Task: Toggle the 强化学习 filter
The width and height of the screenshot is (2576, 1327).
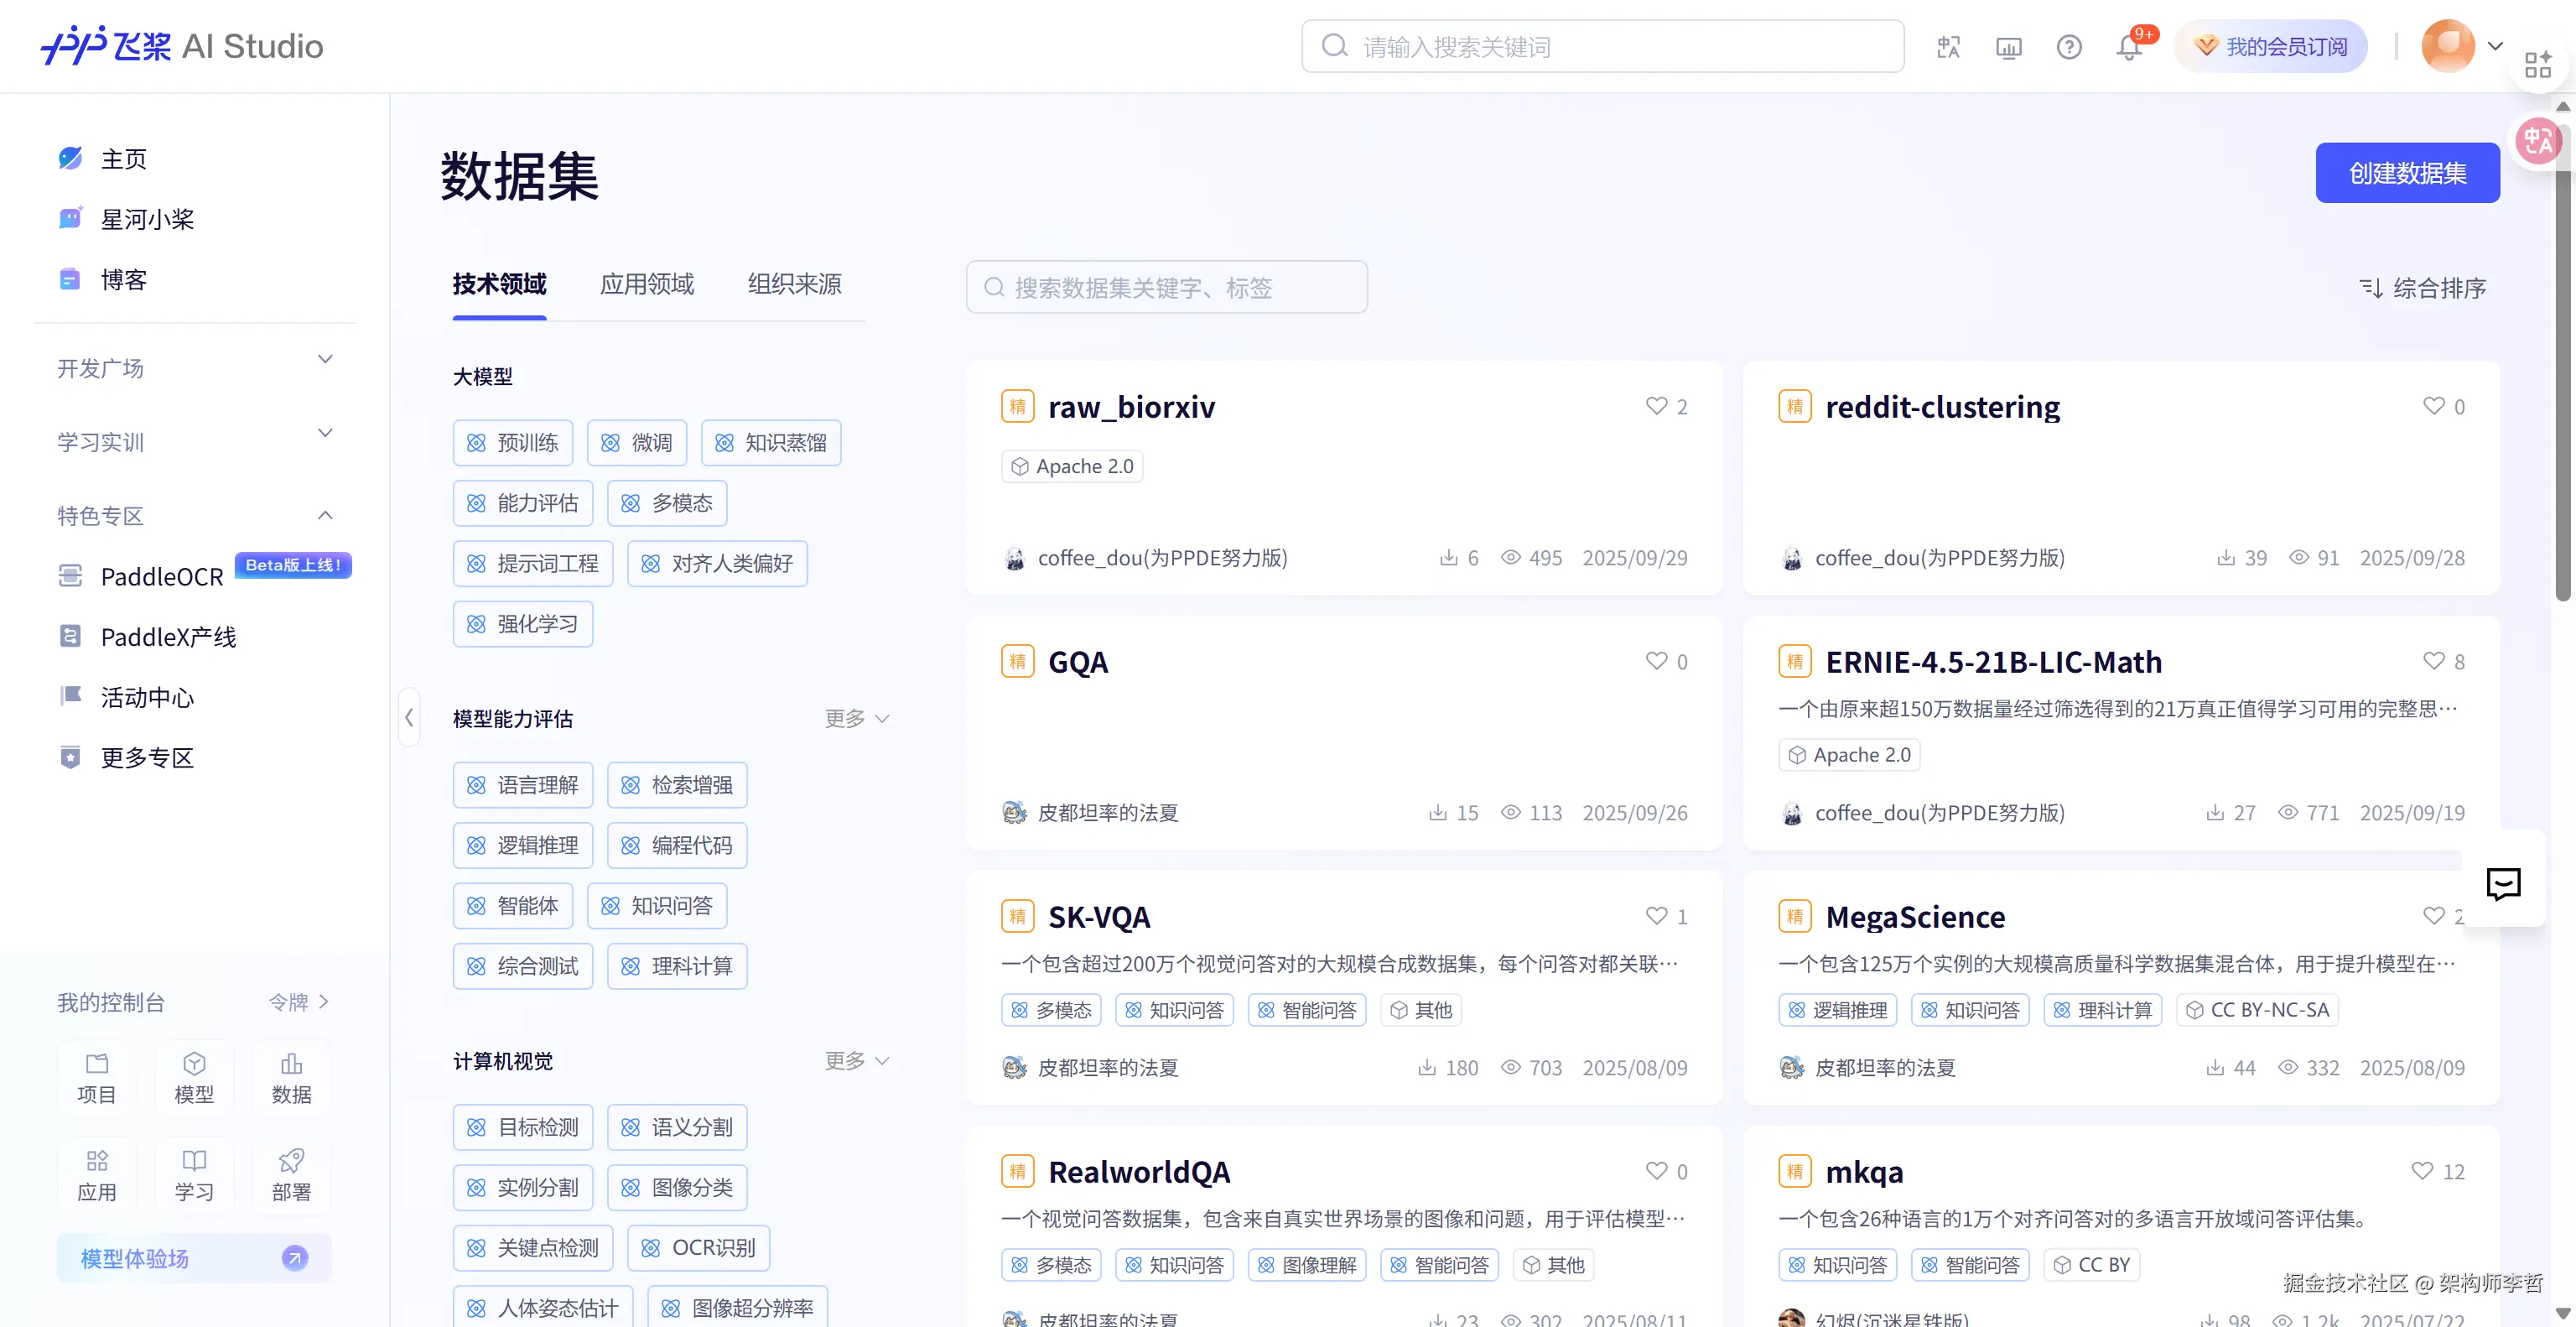Action: (523, 623)
